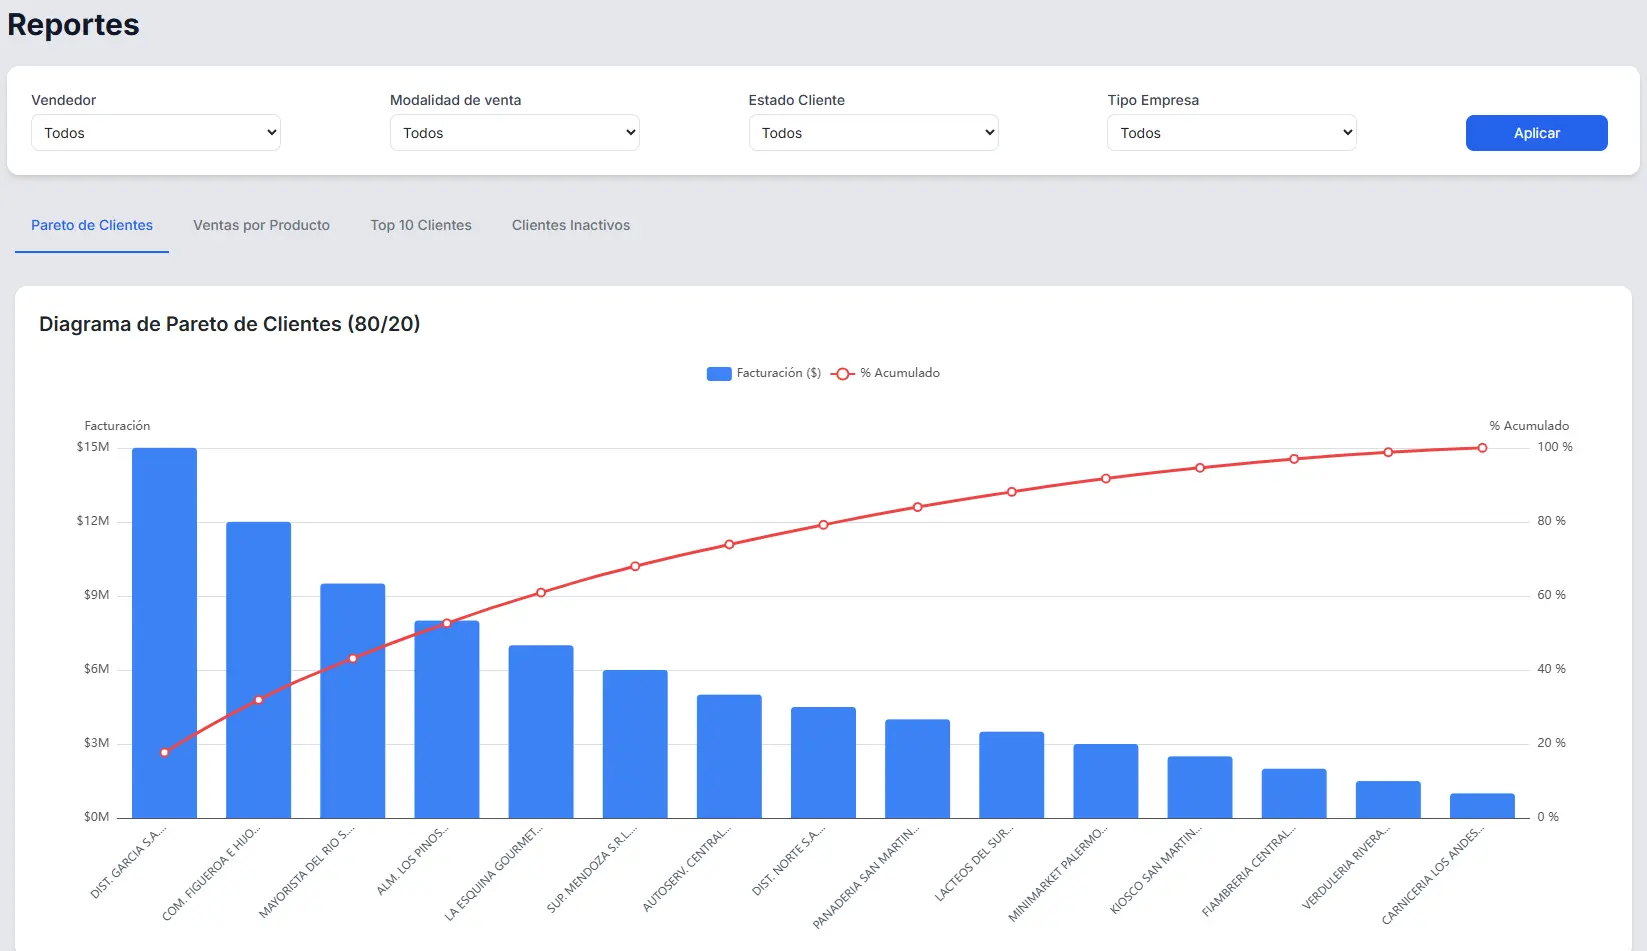Open the Vendedor dropdown
The width and height of the screenshot is (1647, 951).
pos(155,133)
